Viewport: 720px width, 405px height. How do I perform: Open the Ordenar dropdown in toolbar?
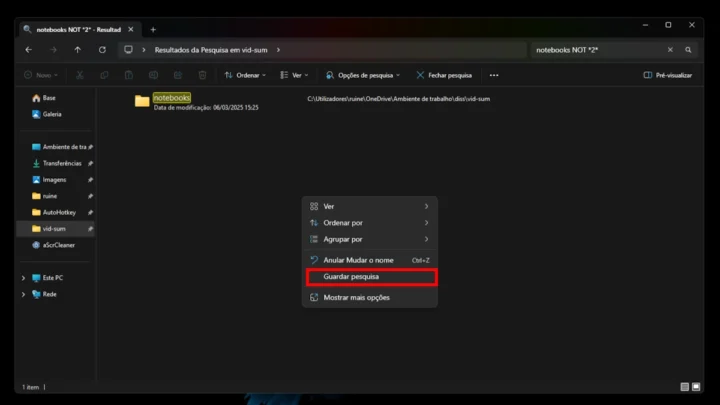coord(245,75)
